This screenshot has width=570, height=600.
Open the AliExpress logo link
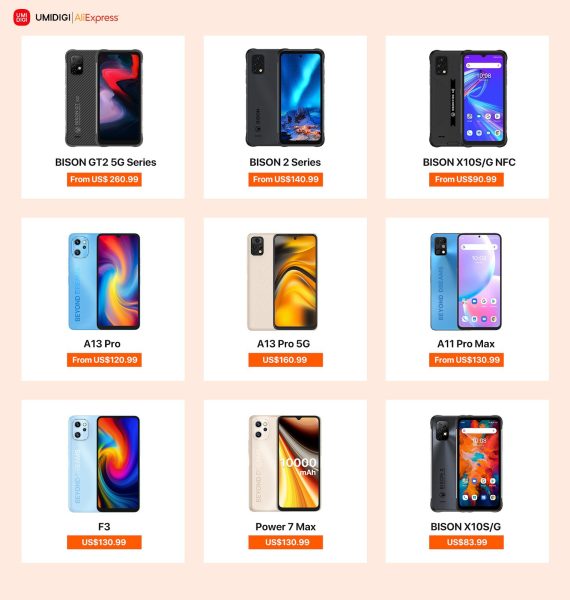click(x=96, y=18)
